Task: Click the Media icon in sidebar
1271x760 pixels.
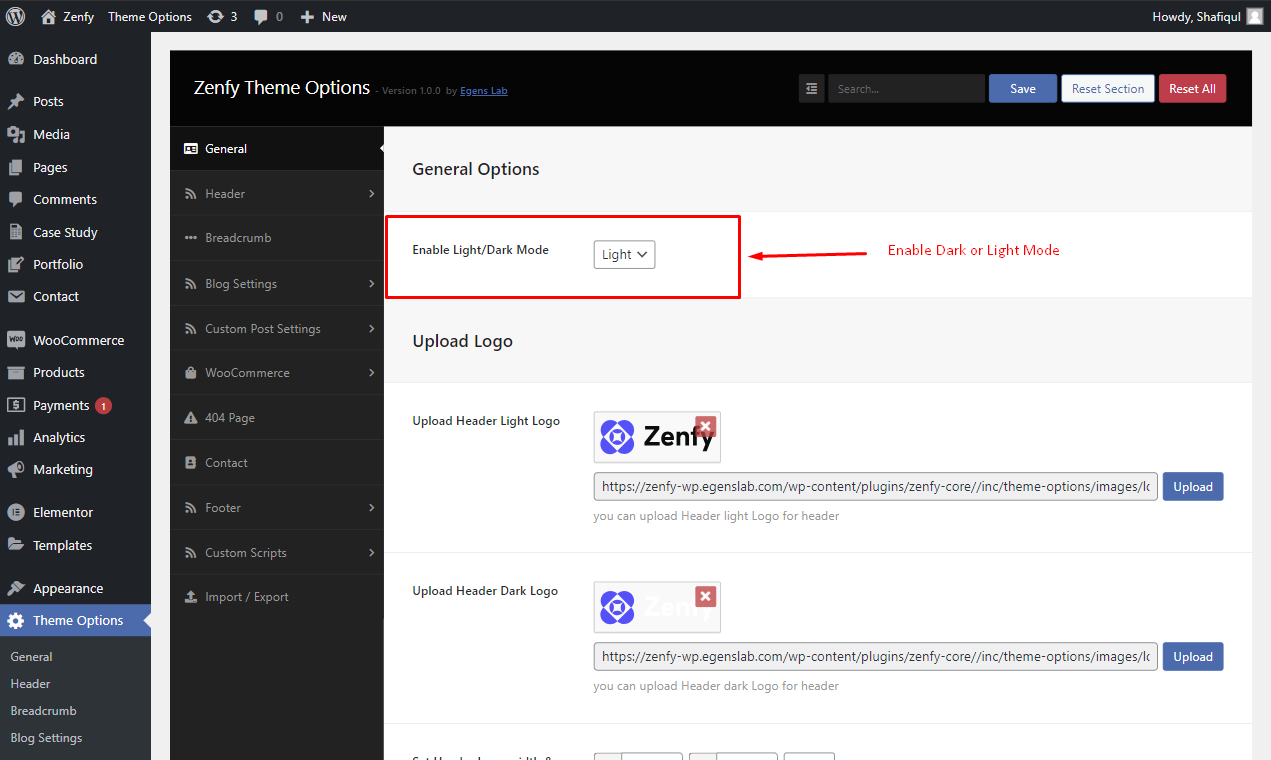Action: pyautogui.click(x=15, y=134)
